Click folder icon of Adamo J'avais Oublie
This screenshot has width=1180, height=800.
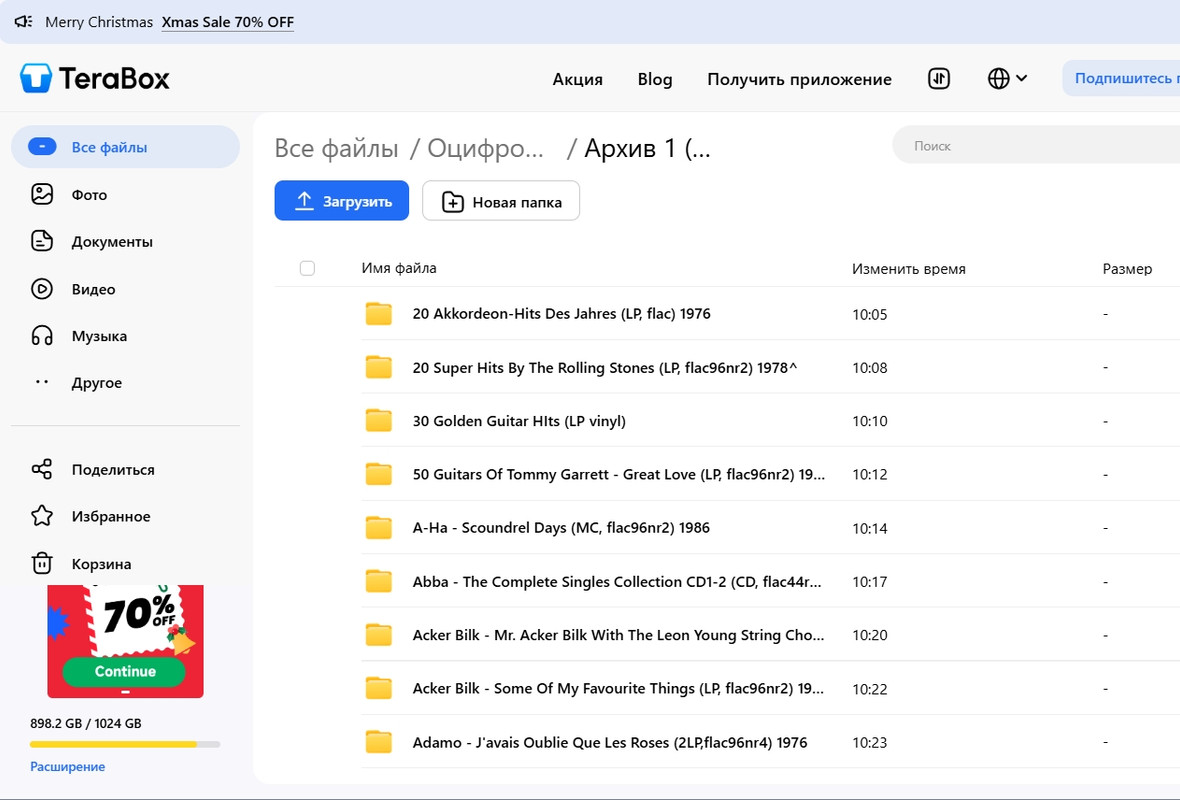(x=379, y=742)
